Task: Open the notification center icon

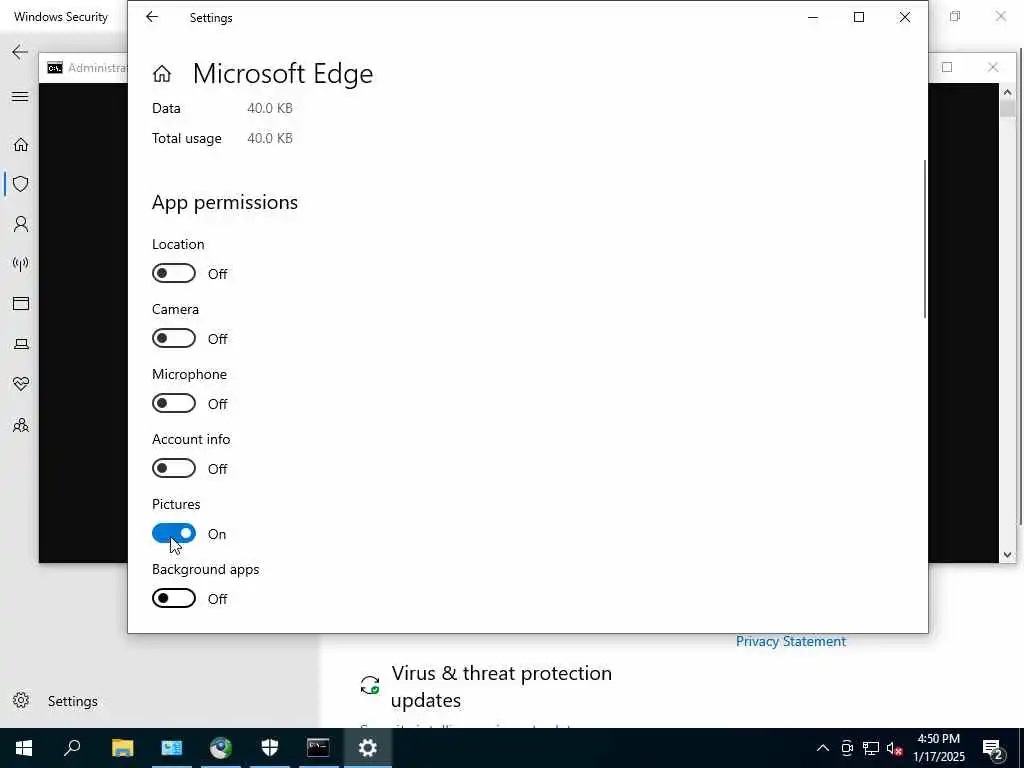Action: pyautogui.click(x=993, y=748)
